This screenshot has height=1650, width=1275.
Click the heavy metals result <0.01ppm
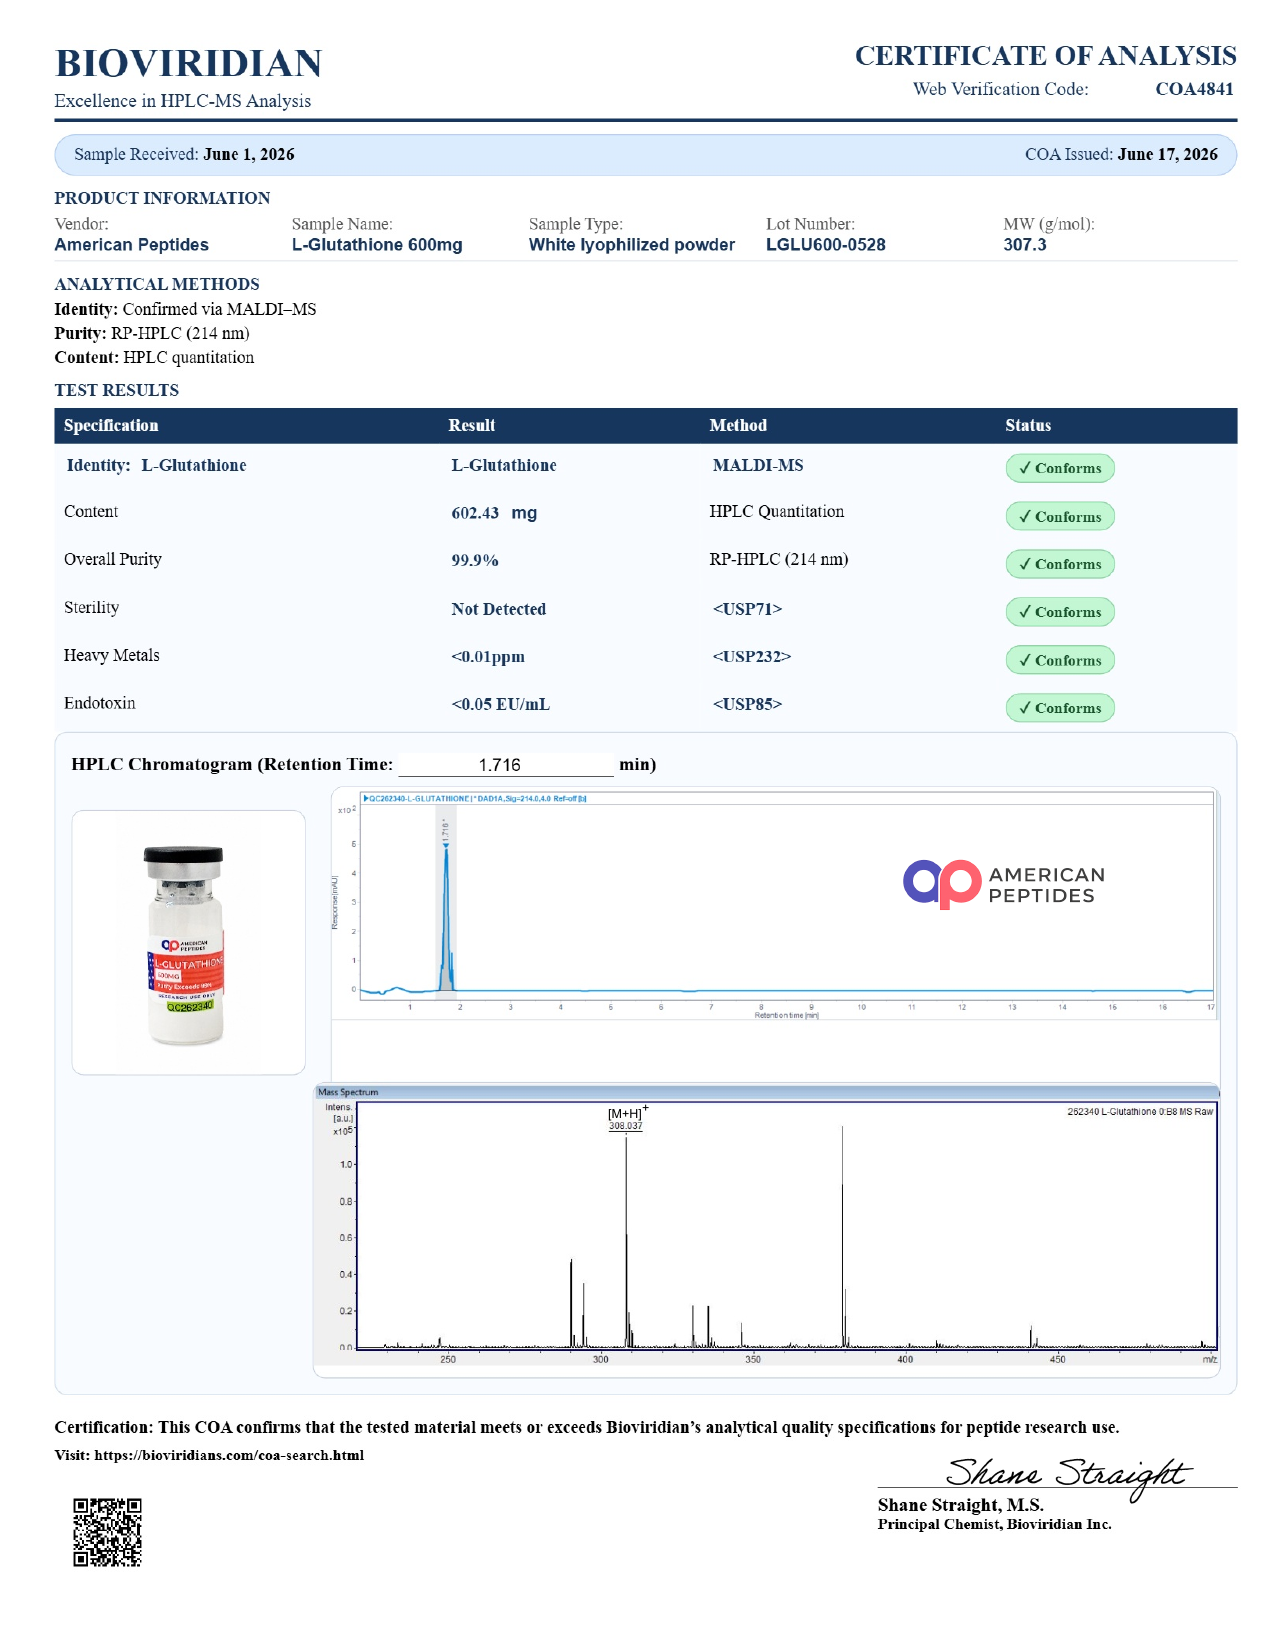tap(488, 657)
